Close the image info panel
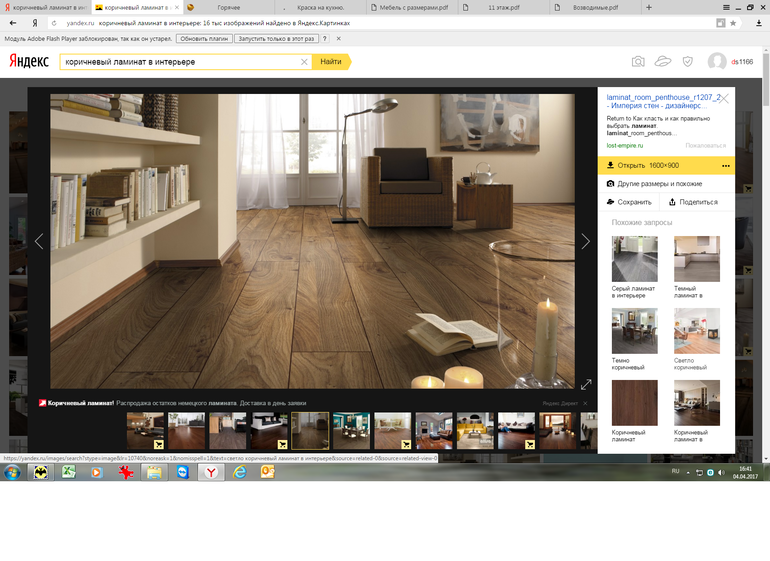 [x=725, y=98]
